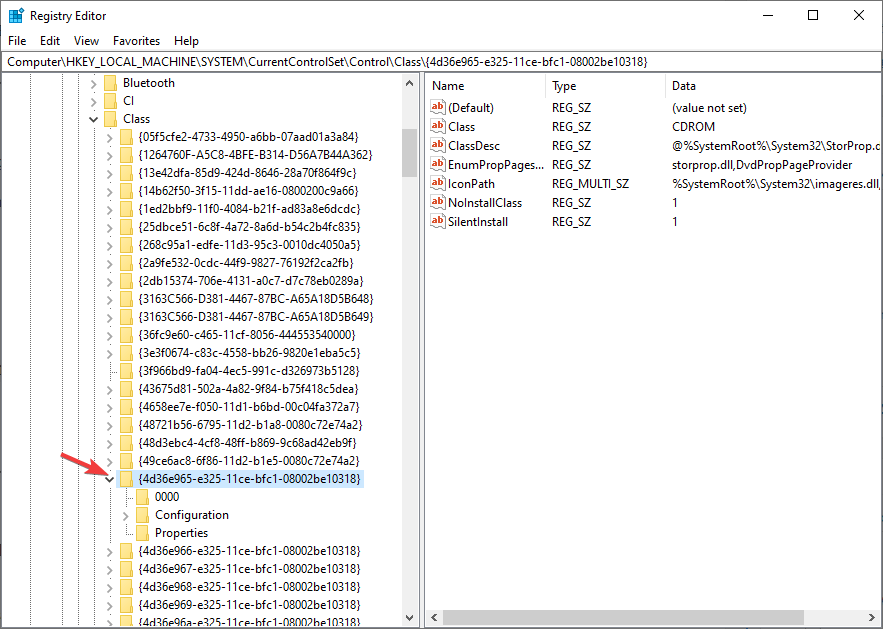Expand the Configuration subkey
Viewport: 883px width, 629px height.
[126, 515]
